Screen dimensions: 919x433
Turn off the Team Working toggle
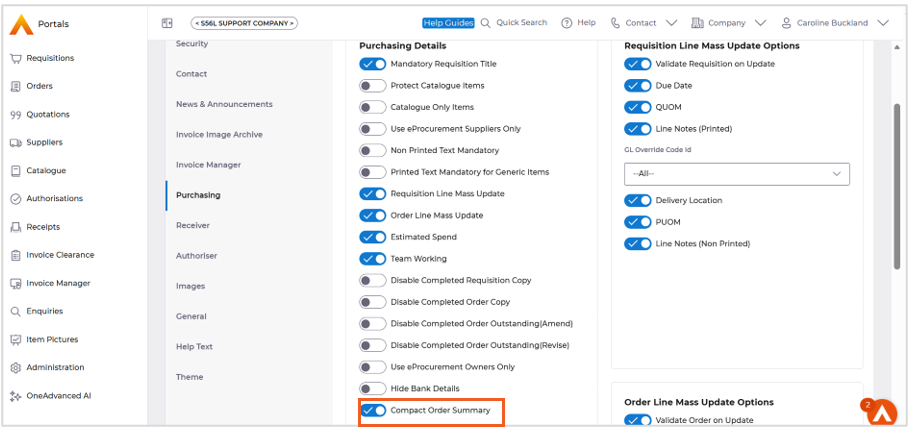(373, 259)
